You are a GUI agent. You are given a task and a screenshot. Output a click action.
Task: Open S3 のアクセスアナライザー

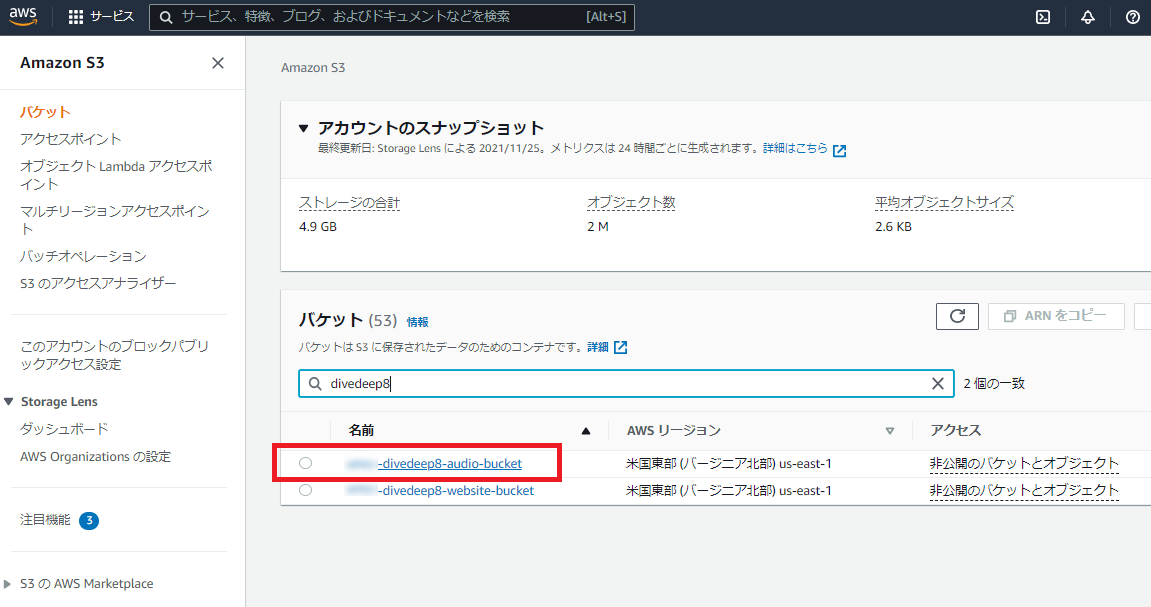point(98,283)
